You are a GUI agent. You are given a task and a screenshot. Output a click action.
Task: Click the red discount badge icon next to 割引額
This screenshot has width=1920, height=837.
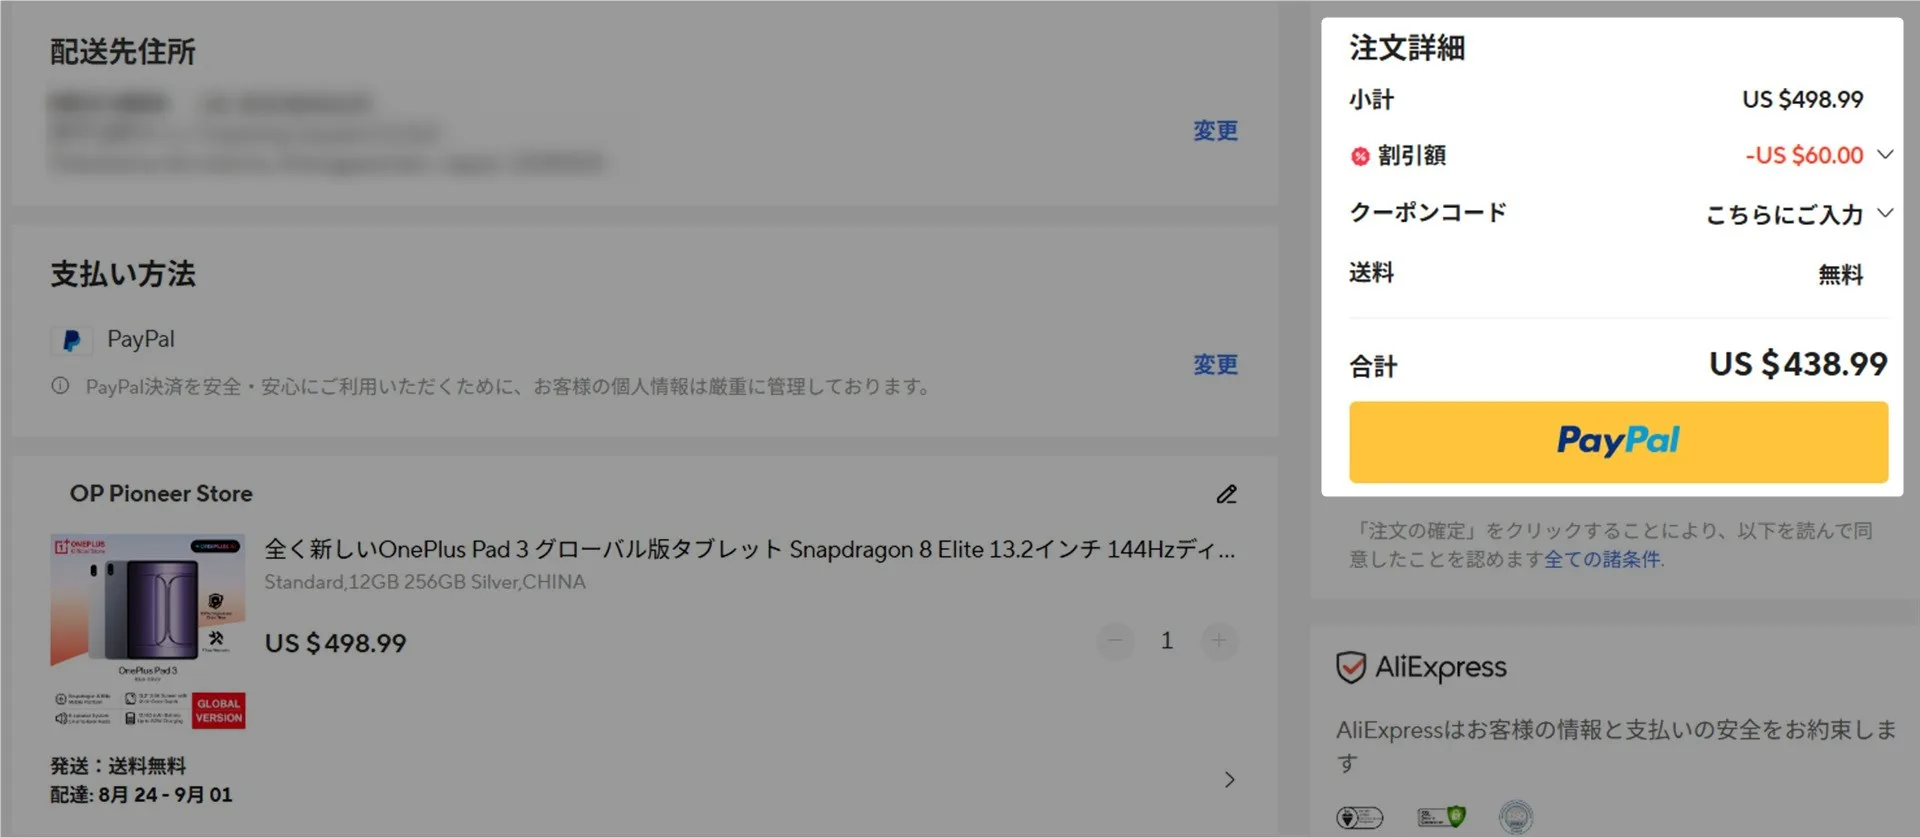1360,156
